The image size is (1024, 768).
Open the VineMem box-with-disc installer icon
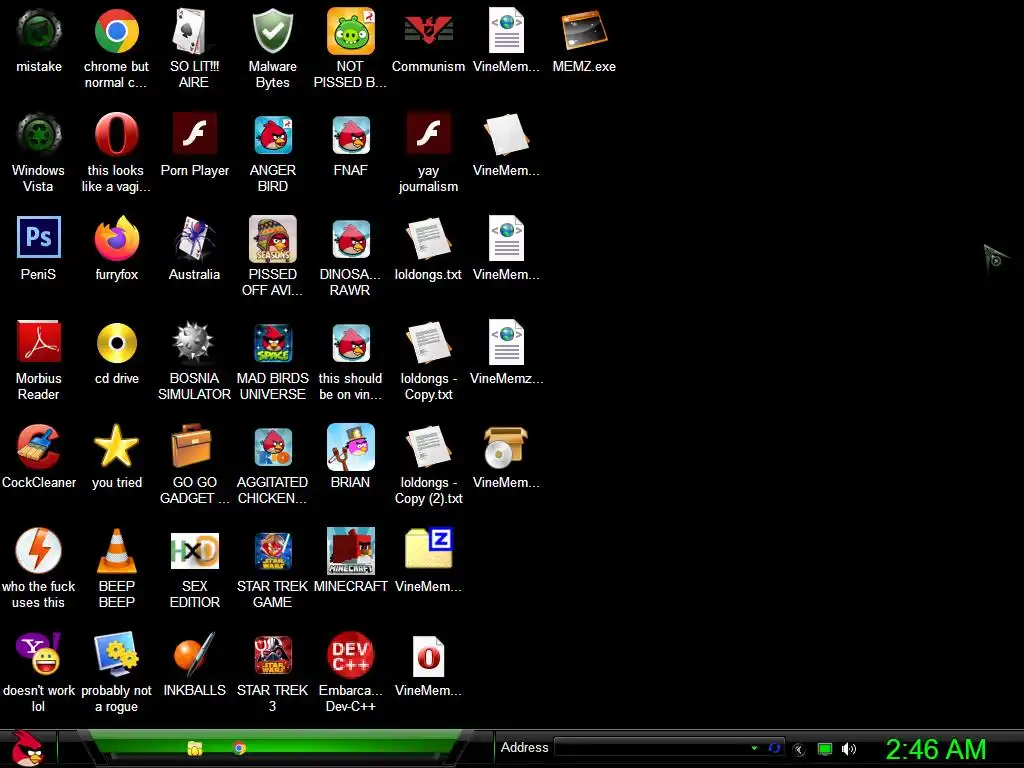[505, 447]
